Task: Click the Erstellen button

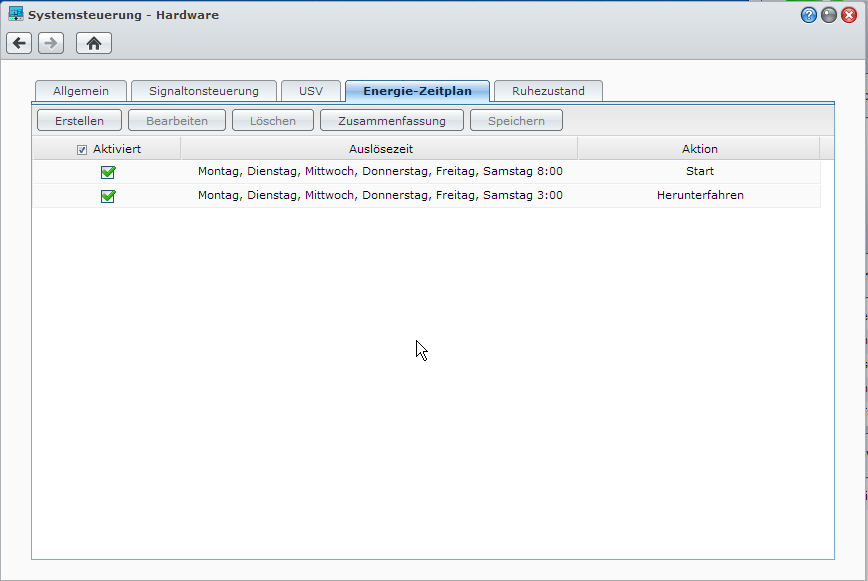Action: (79, 120)
